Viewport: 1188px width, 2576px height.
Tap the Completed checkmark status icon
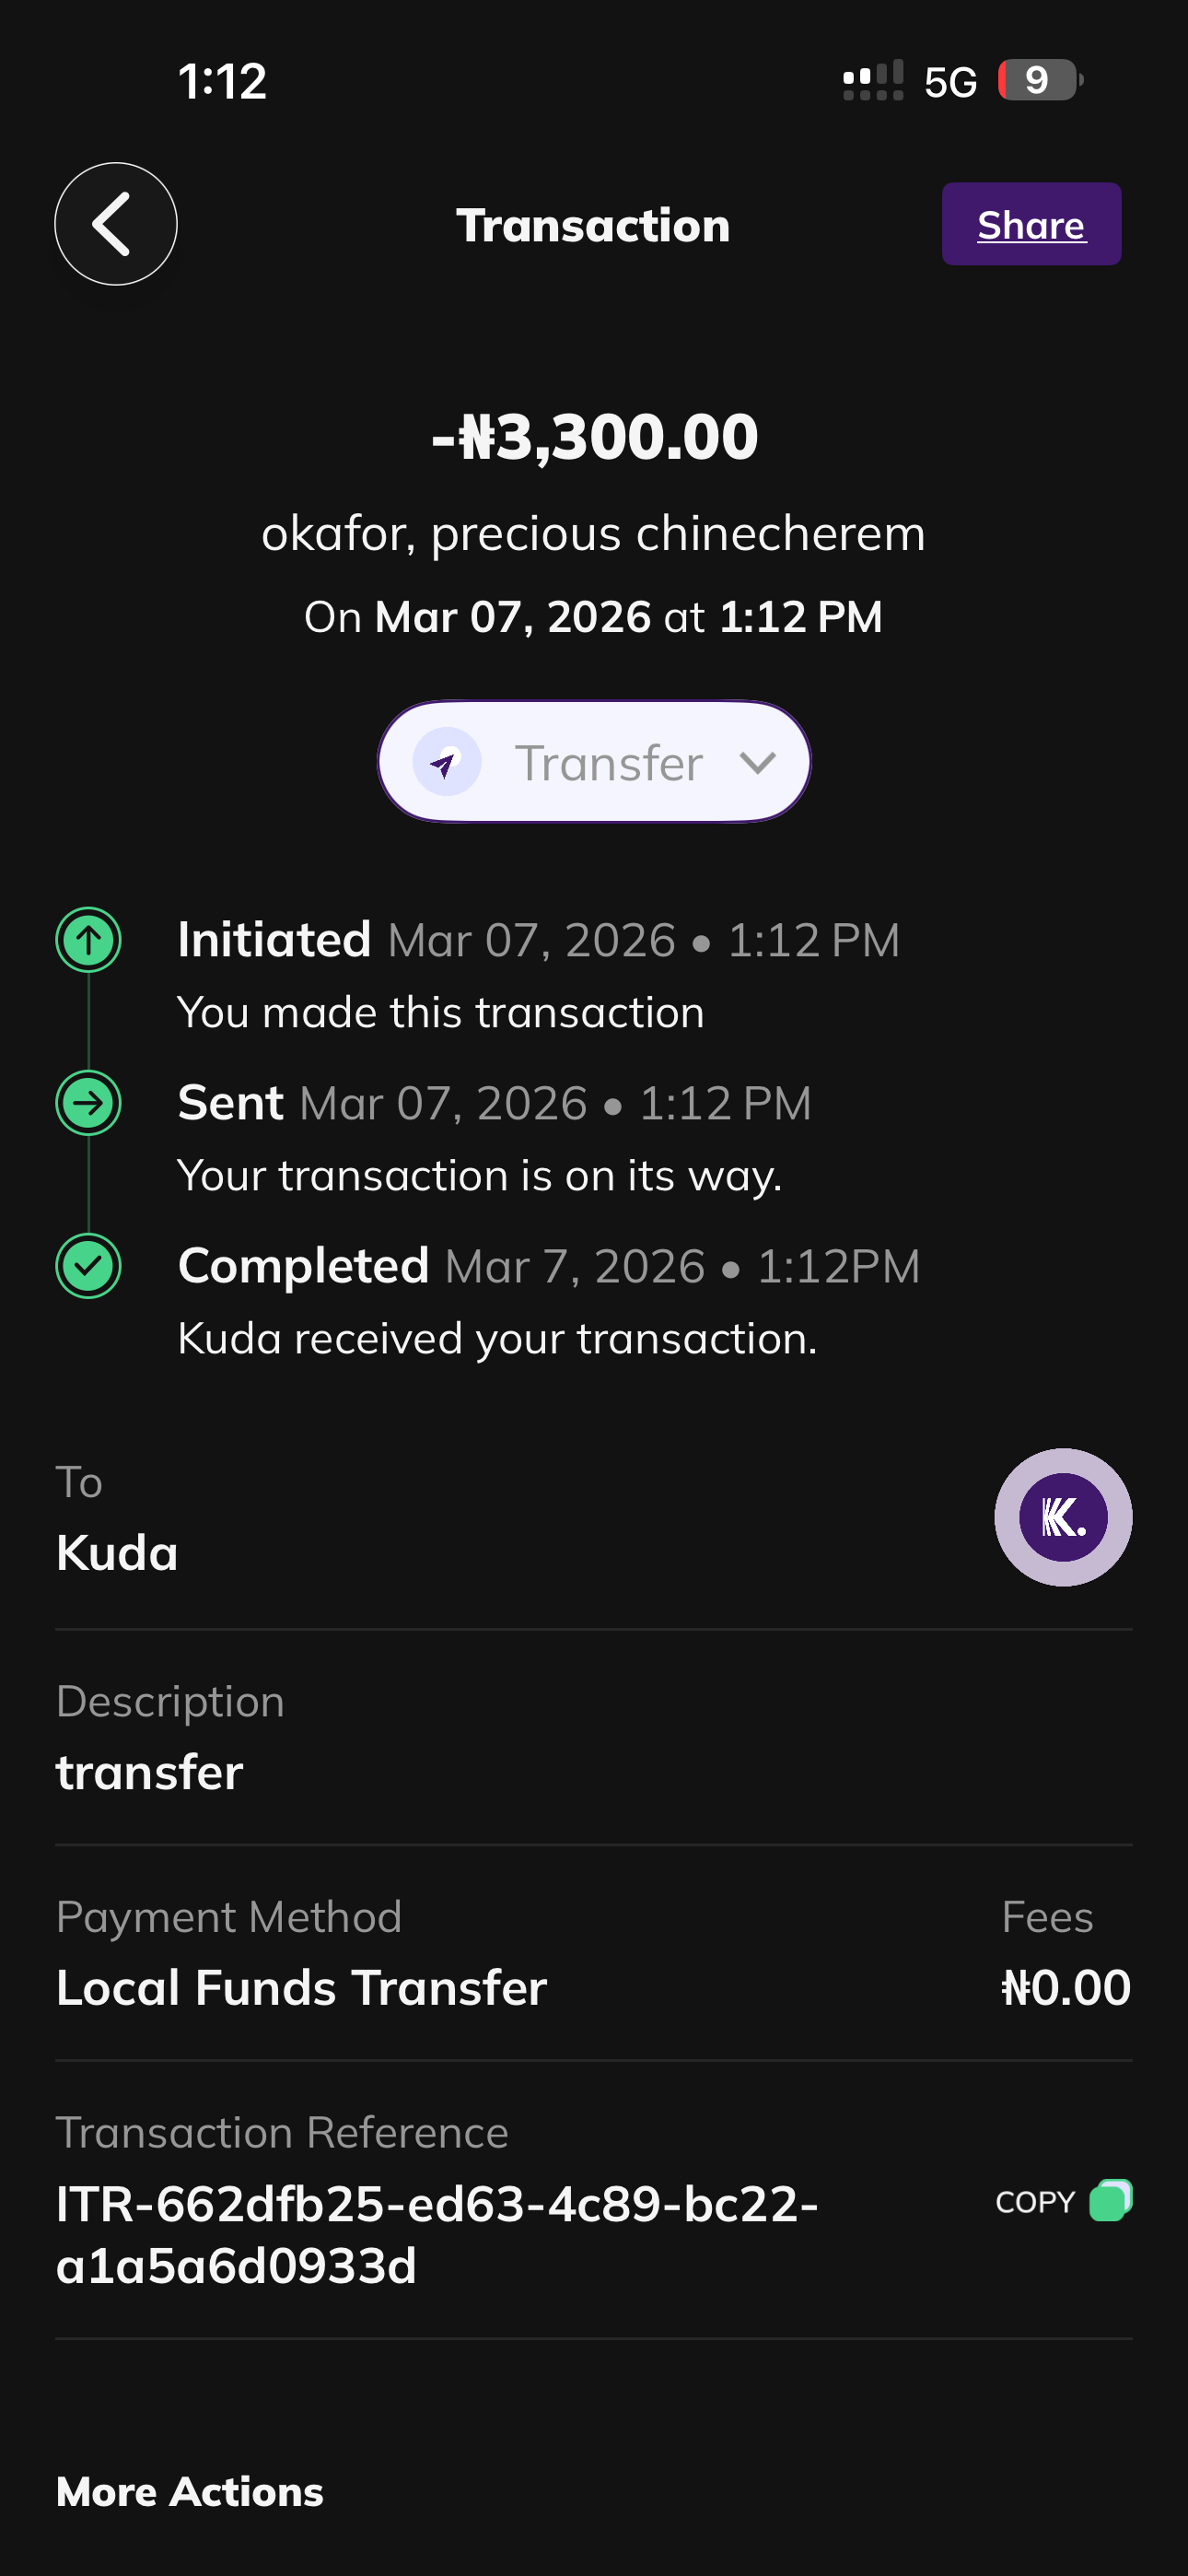point(89,1266)
